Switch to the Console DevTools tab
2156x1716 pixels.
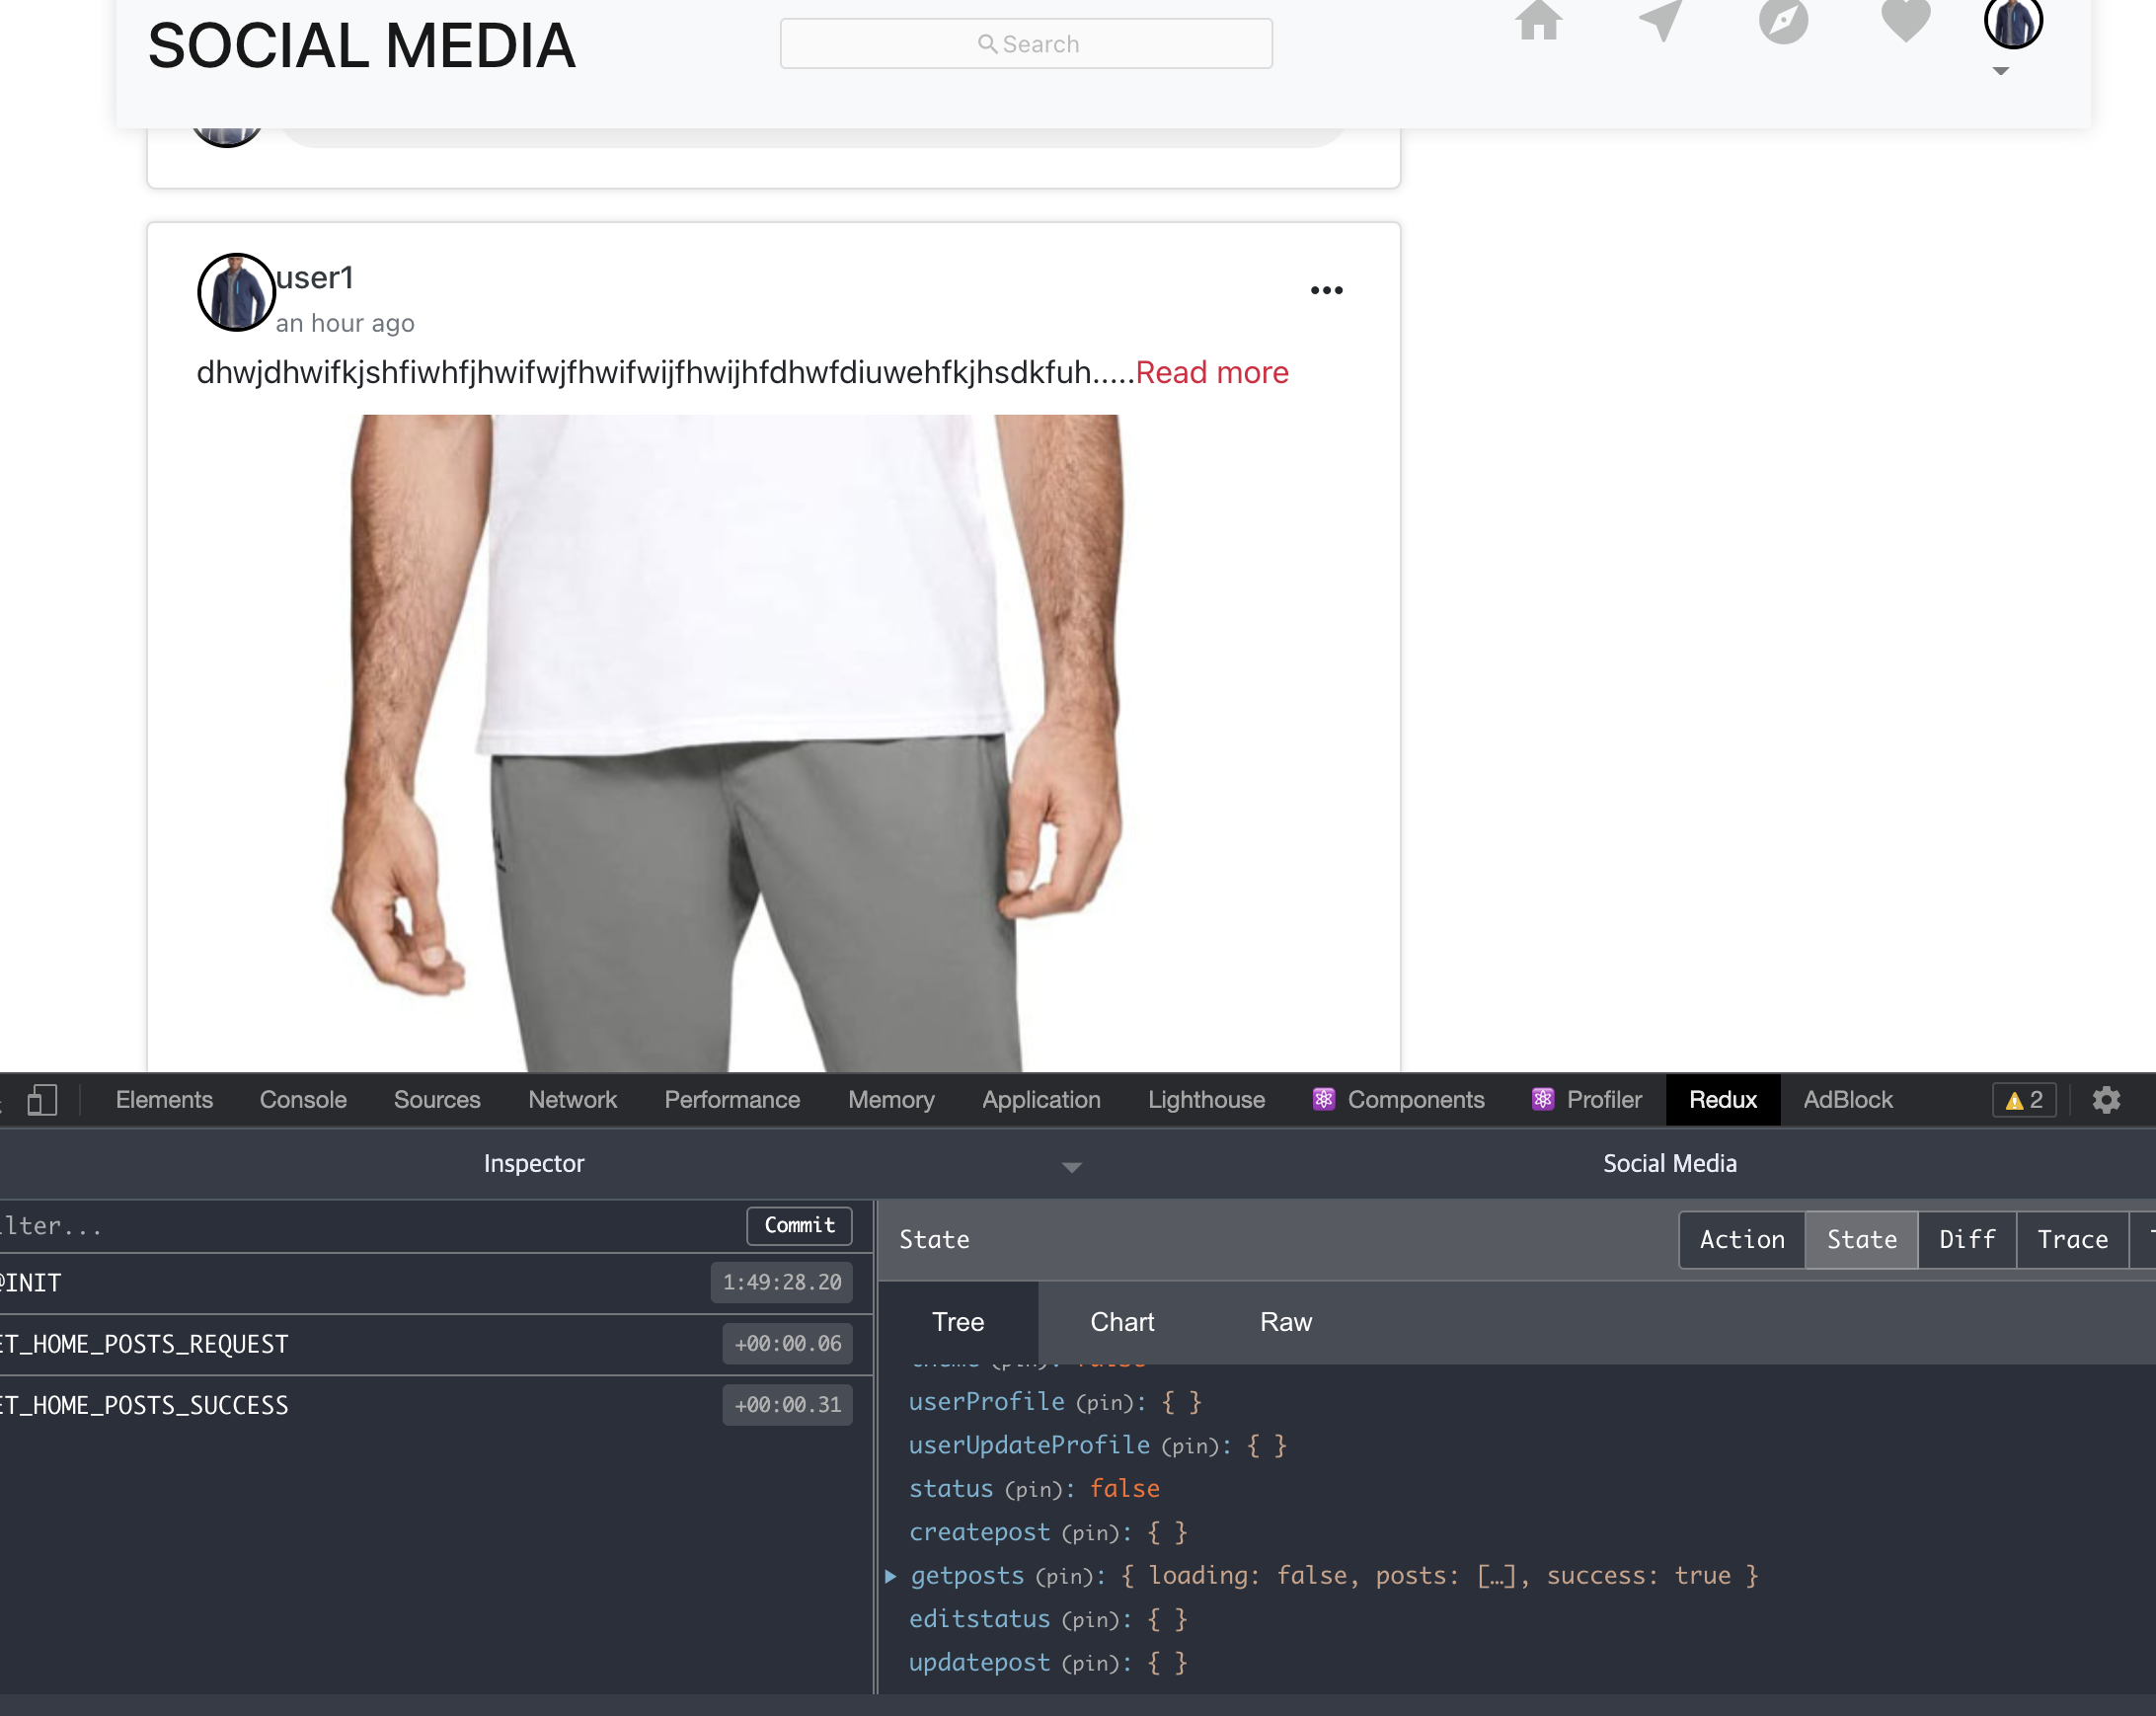(303, 1100)
